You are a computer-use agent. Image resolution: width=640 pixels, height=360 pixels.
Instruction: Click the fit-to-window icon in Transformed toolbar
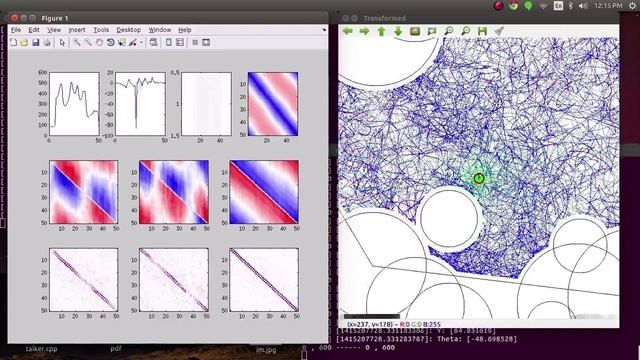coord(432,31)
